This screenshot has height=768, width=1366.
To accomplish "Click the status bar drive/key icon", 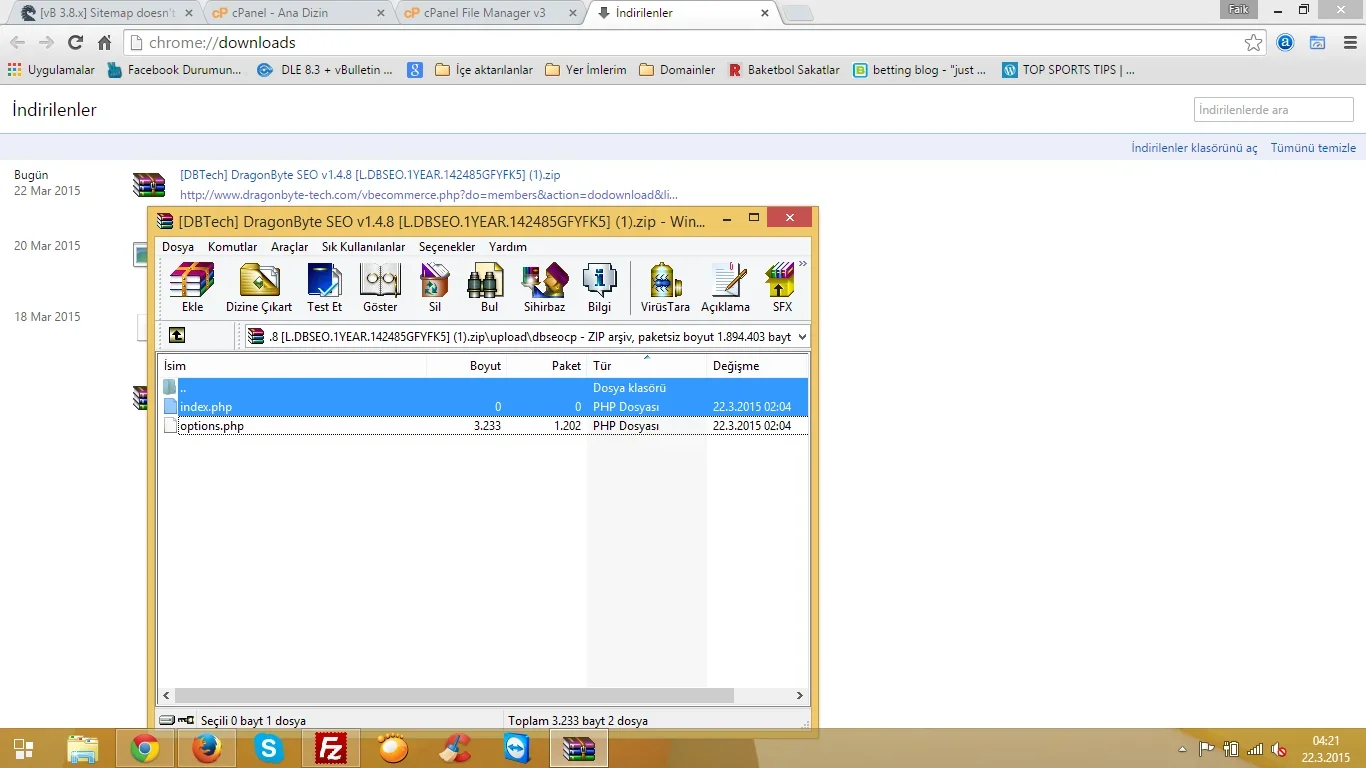I will pyautogui.click(x=177, y=720).
